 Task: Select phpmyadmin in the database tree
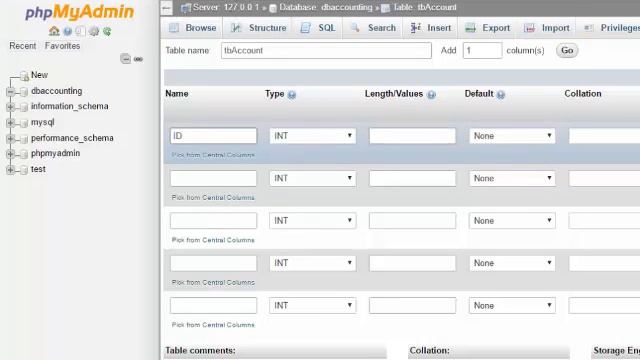pos(56,153)
